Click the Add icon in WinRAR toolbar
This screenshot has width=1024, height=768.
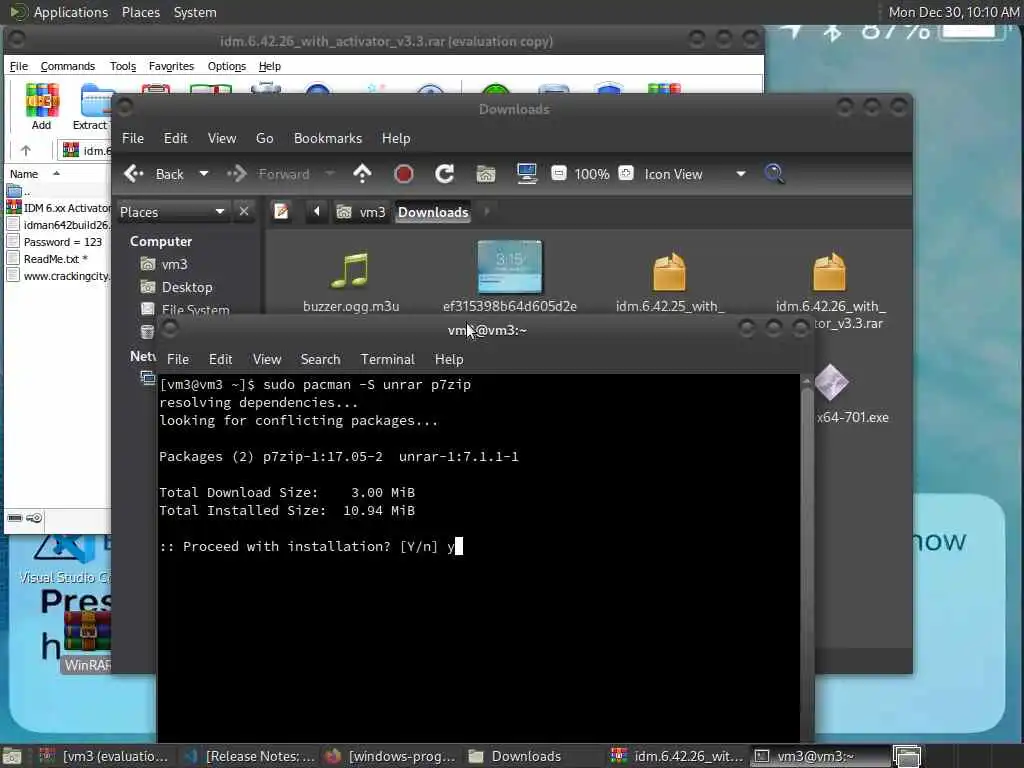[x=42, y=106]
